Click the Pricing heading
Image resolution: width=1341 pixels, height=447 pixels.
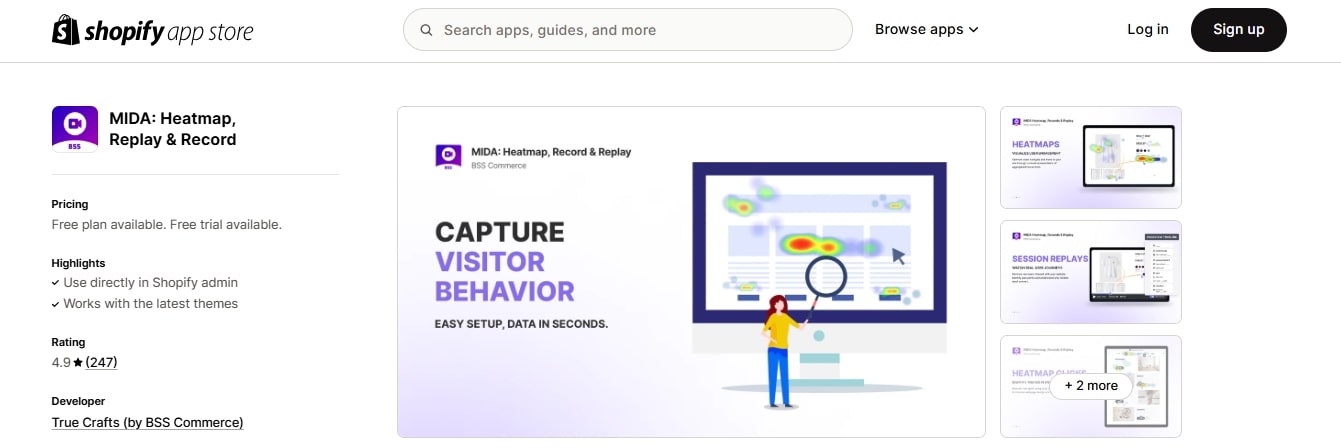(70, 204)
